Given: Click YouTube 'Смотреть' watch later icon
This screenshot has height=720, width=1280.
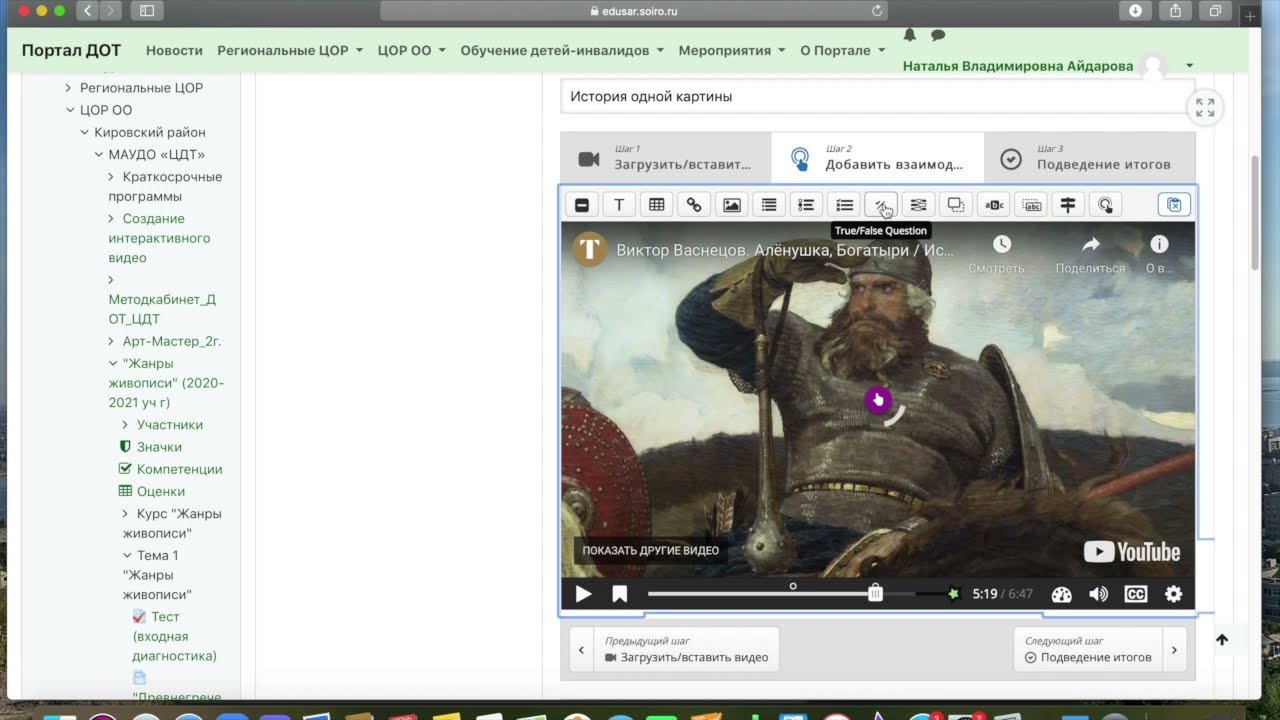Looking at the screenshot, I should click(x=1001, y=244).
